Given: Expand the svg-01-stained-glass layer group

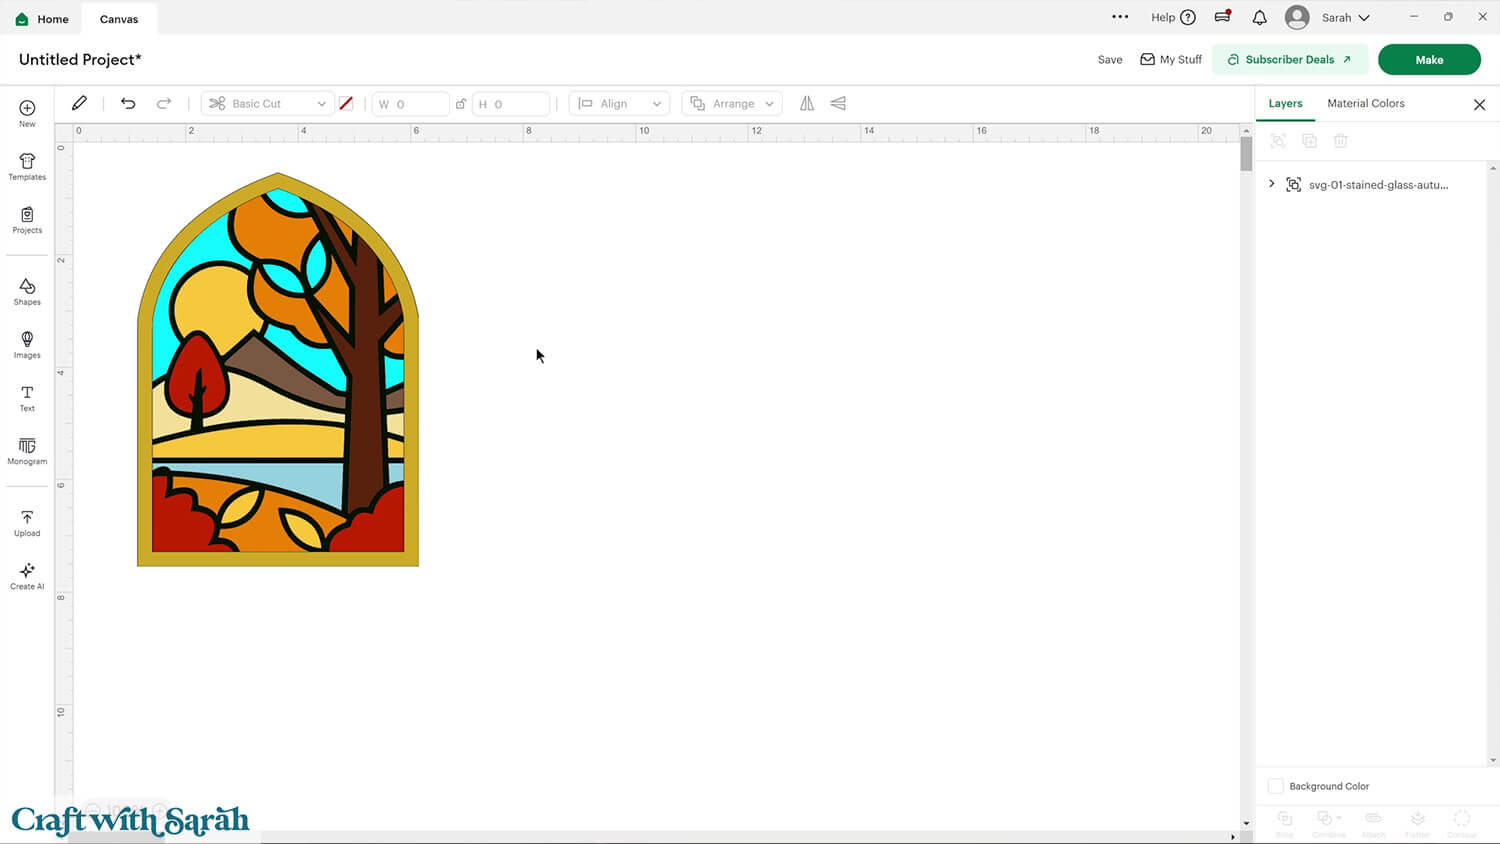Looking at the screenshot, I should (1271, 184).
